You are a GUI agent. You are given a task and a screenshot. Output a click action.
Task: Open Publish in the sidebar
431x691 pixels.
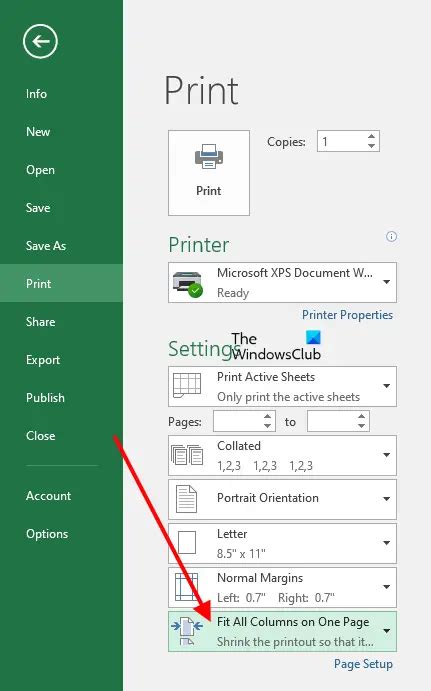tap(45, 398)
